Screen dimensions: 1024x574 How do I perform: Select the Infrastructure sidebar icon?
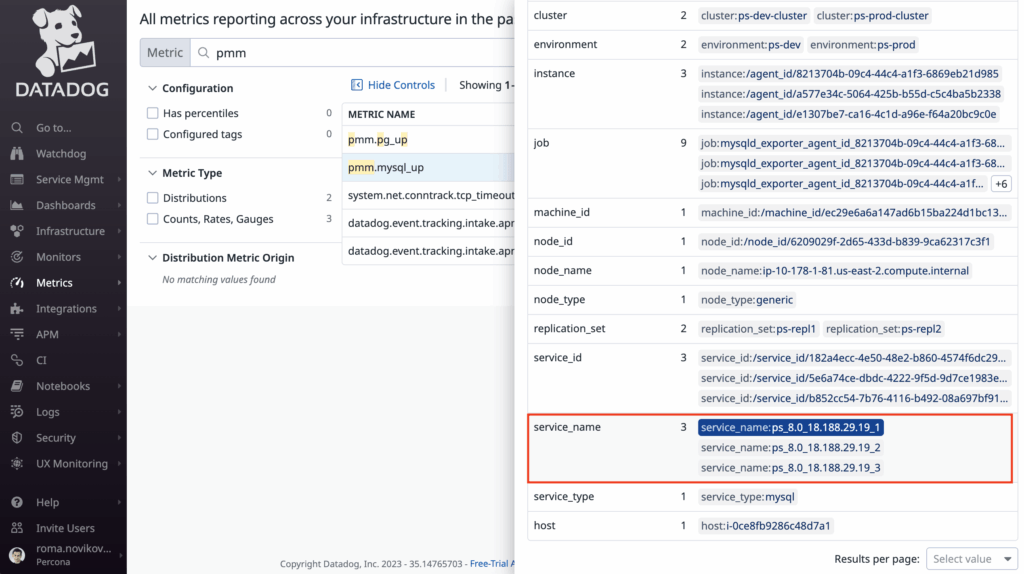tap(16, 231)
